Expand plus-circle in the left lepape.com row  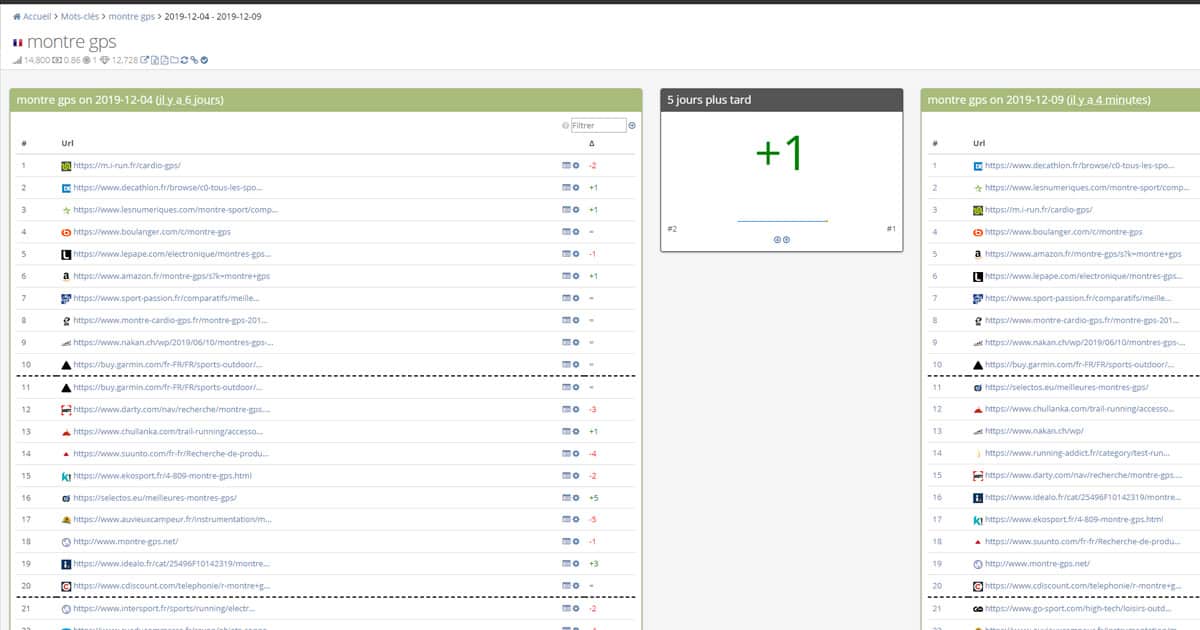[x=576, y=253]
